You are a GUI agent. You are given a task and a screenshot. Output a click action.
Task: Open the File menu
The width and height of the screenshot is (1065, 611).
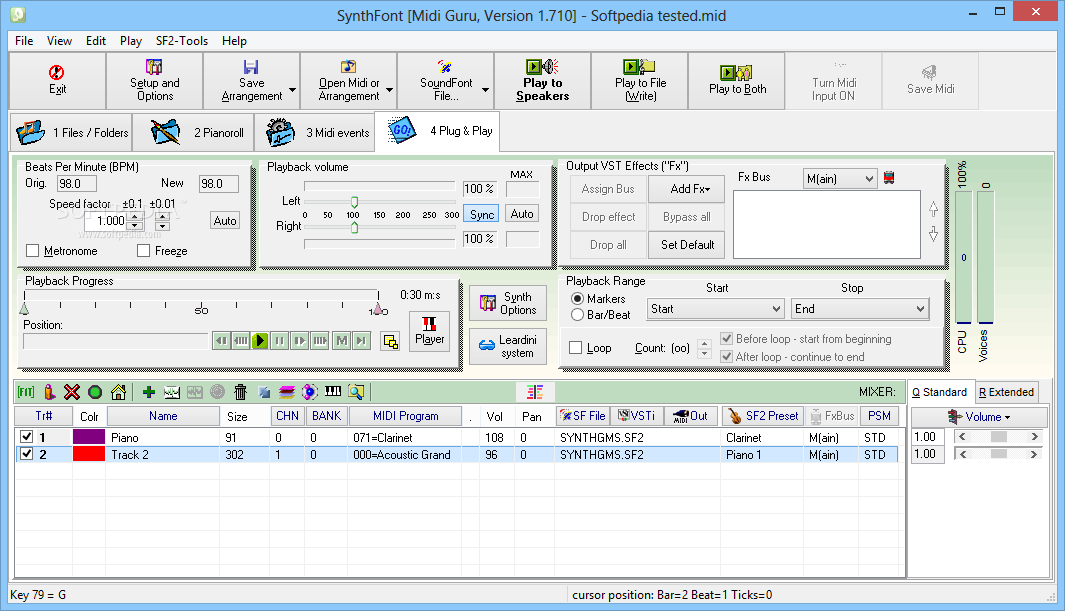(x=24, y=41)
